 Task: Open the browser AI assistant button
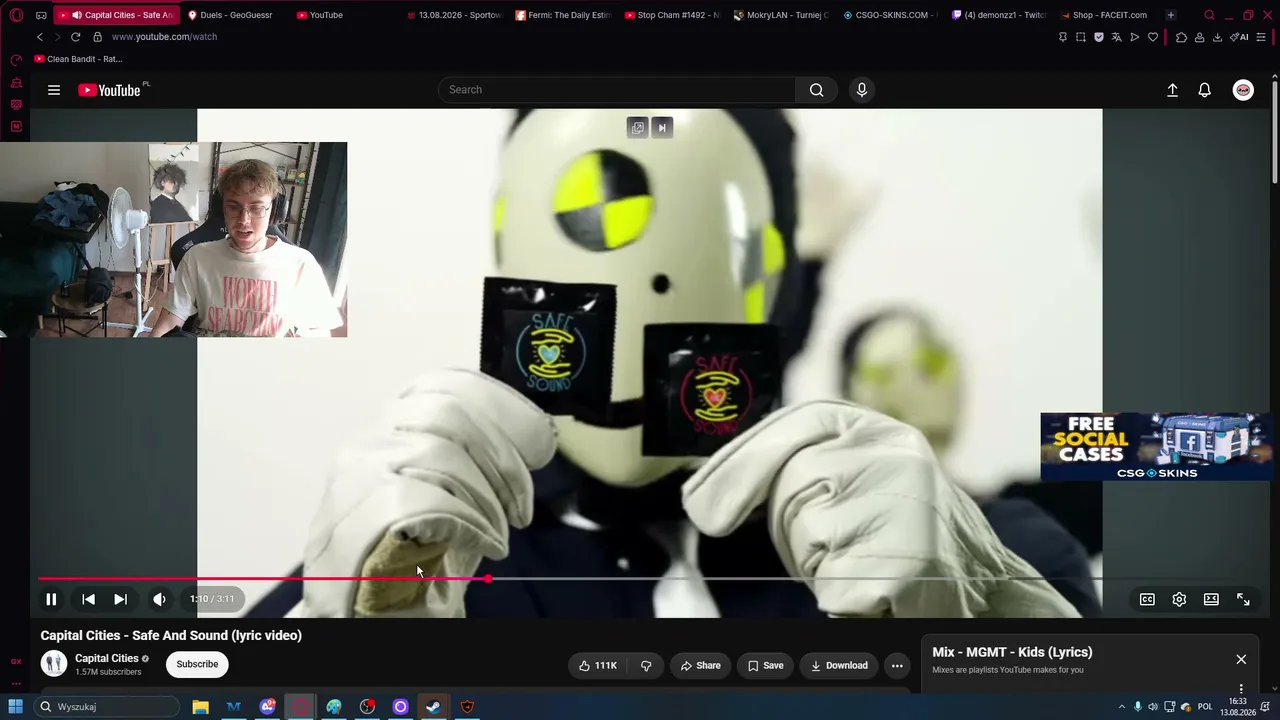point(1241,37)
